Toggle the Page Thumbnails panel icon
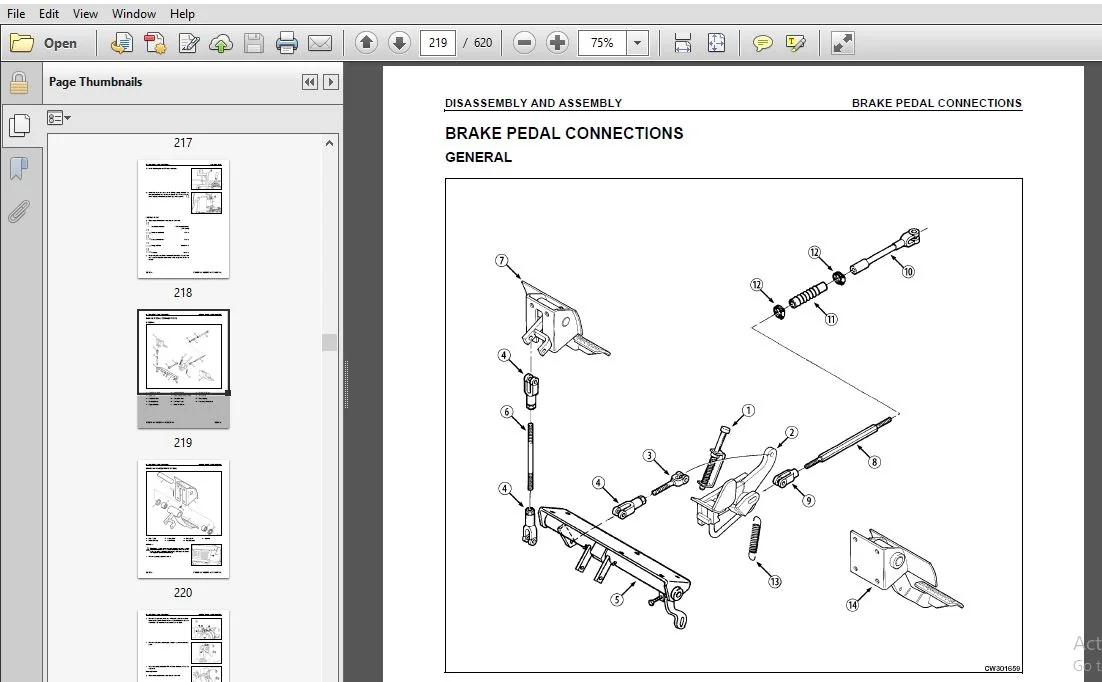Viewport: 1102px width, 682px height. (19, 125)
